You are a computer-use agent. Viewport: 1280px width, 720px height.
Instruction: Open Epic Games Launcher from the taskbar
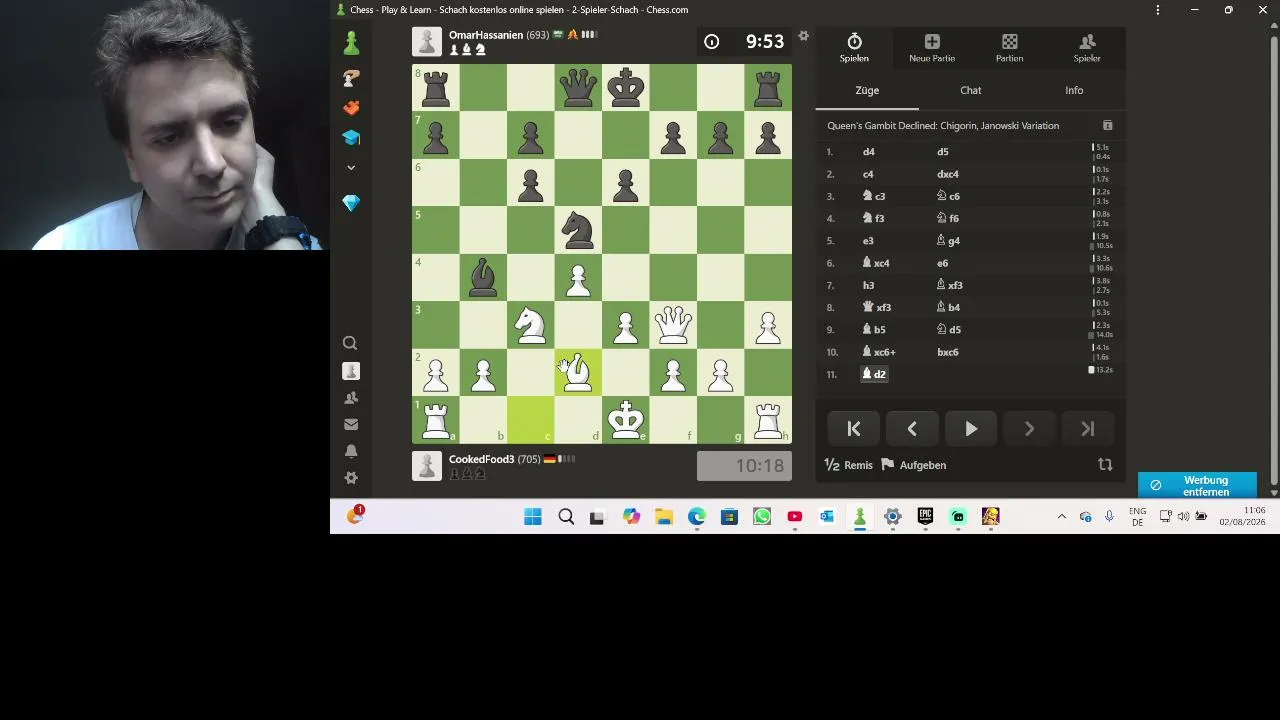(x=925, y=517)
